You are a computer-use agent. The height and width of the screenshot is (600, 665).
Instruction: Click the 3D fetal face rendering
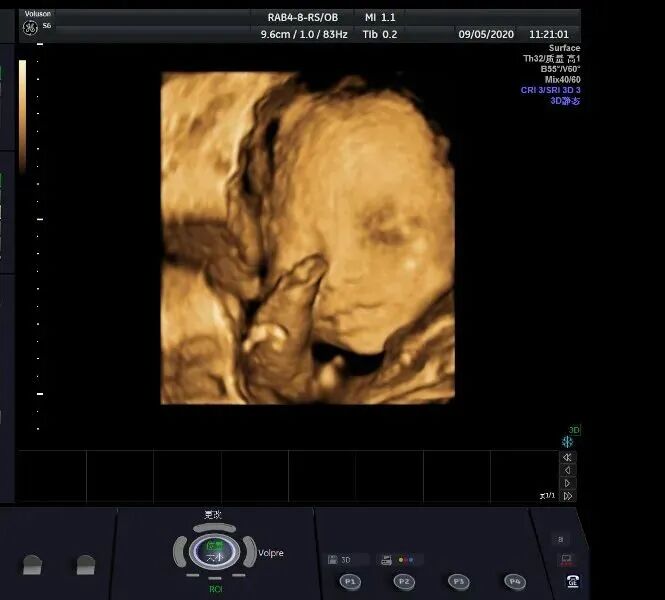tap(308, 238)
